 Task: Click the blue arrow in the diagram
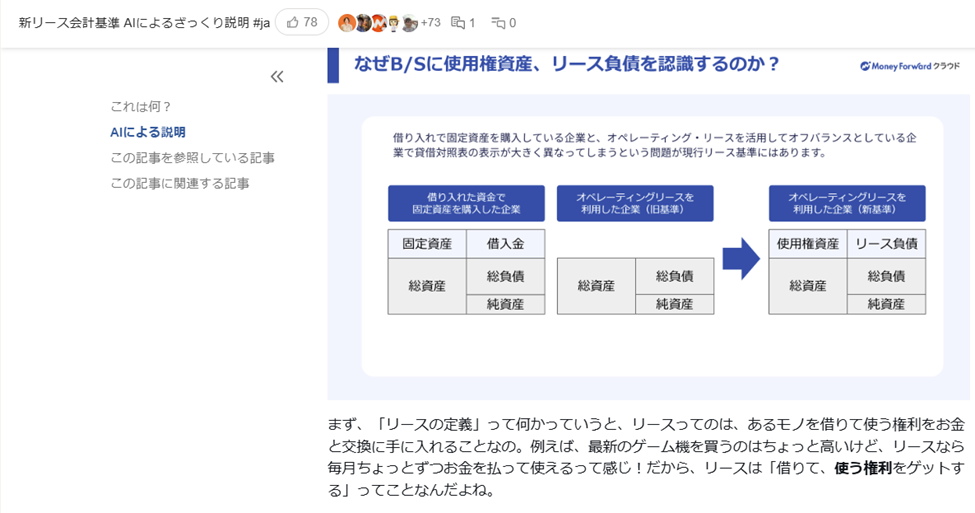(x=741, y=262)
